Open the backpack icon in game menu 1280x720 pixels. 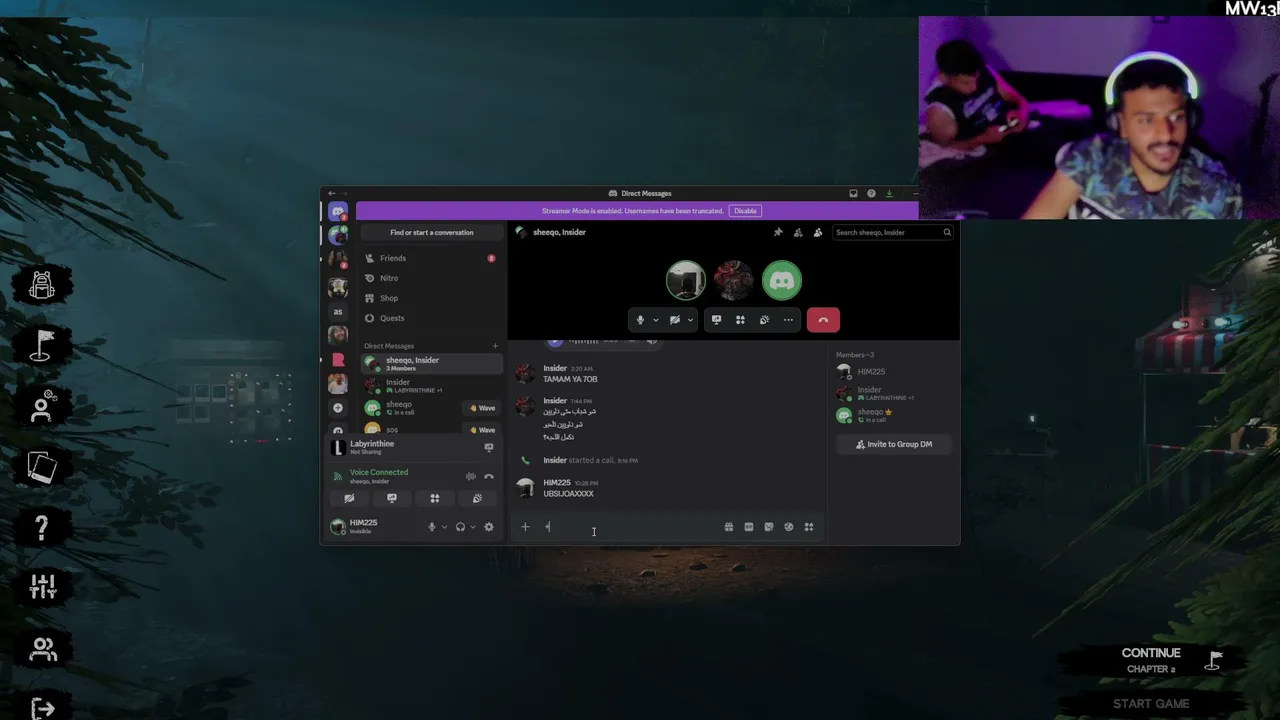[x=42, y=286]
